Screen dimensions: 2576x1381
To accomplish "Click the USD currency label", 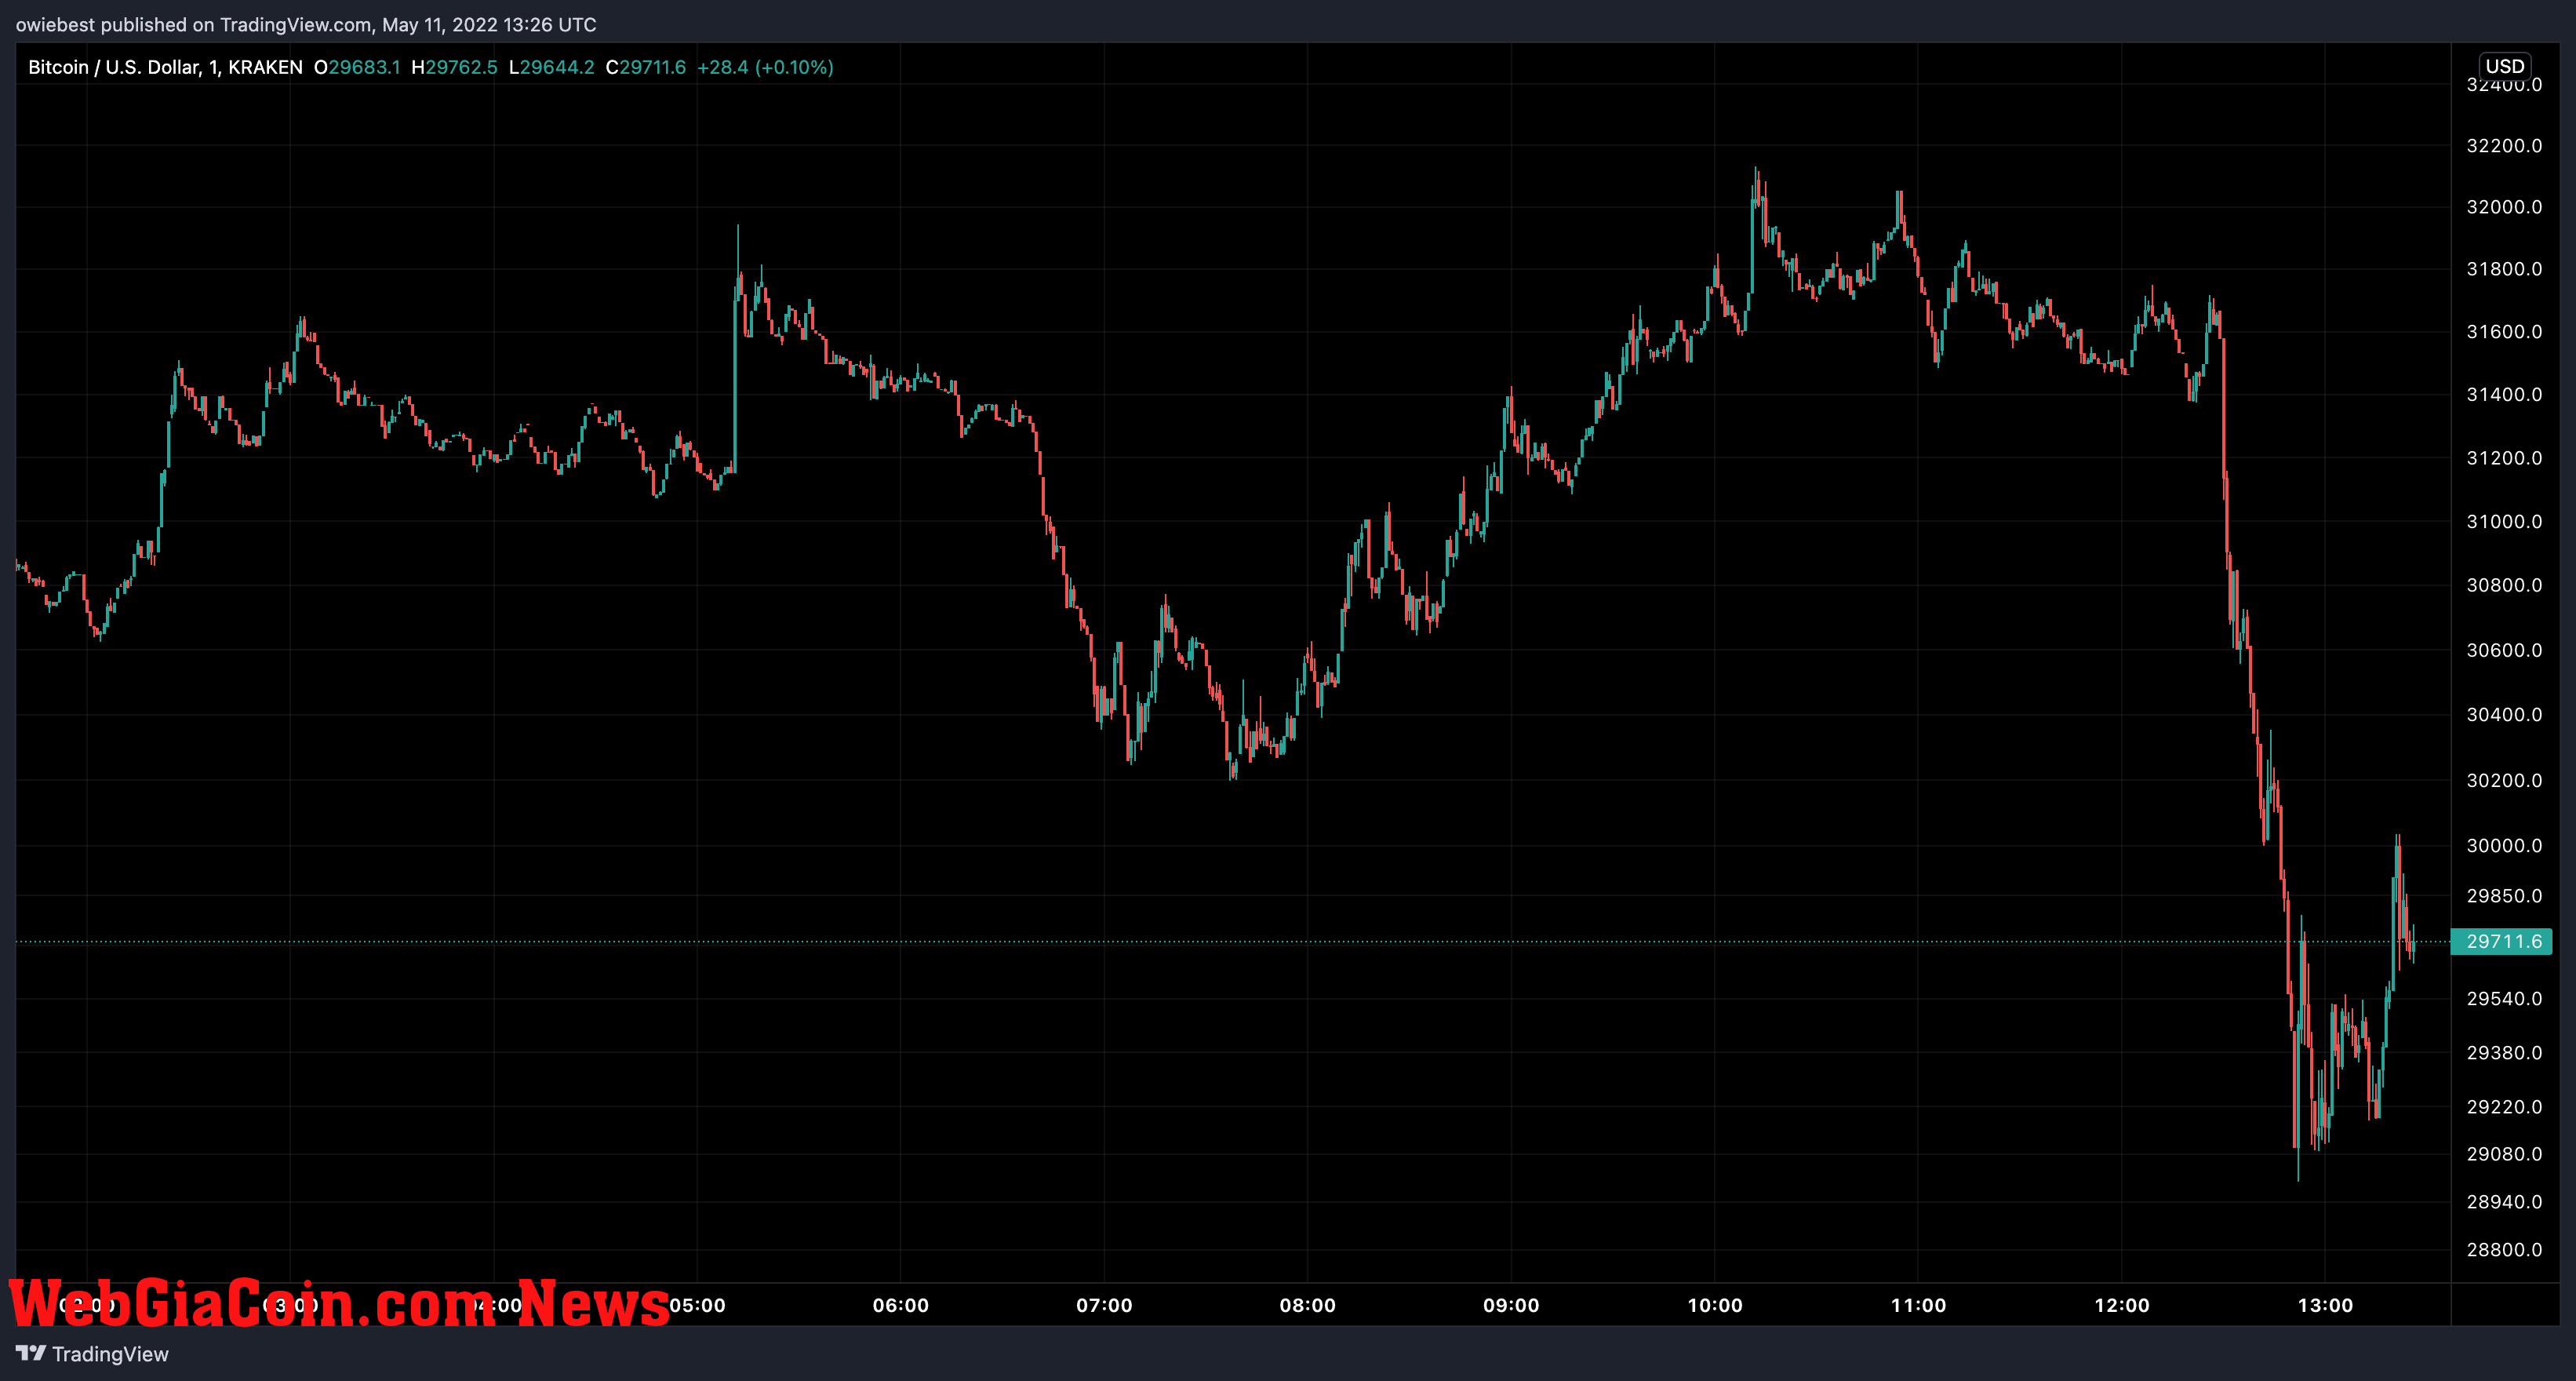I will 2505,66.
